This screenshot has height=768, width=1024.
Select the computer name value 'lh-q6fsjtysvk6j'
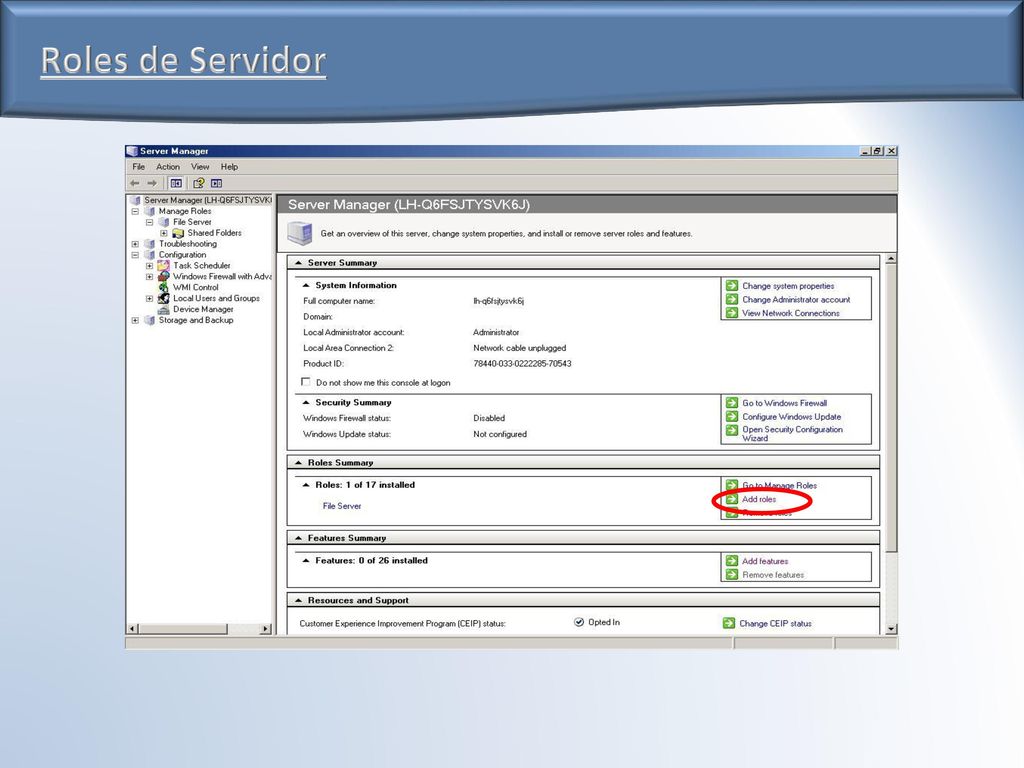click(498, 301)
